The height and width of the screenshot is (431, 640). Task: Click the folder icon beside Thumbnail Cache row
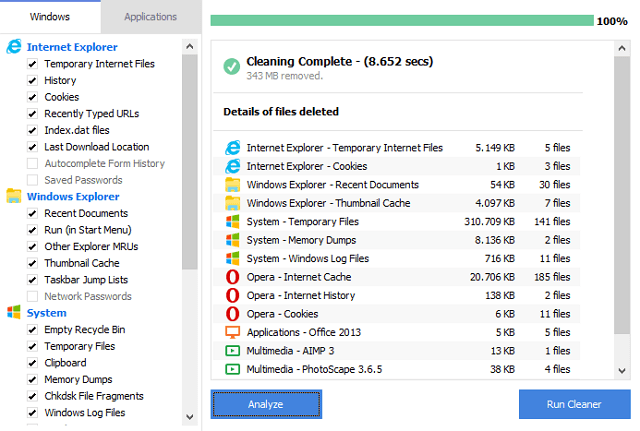[x=233, y=203]
